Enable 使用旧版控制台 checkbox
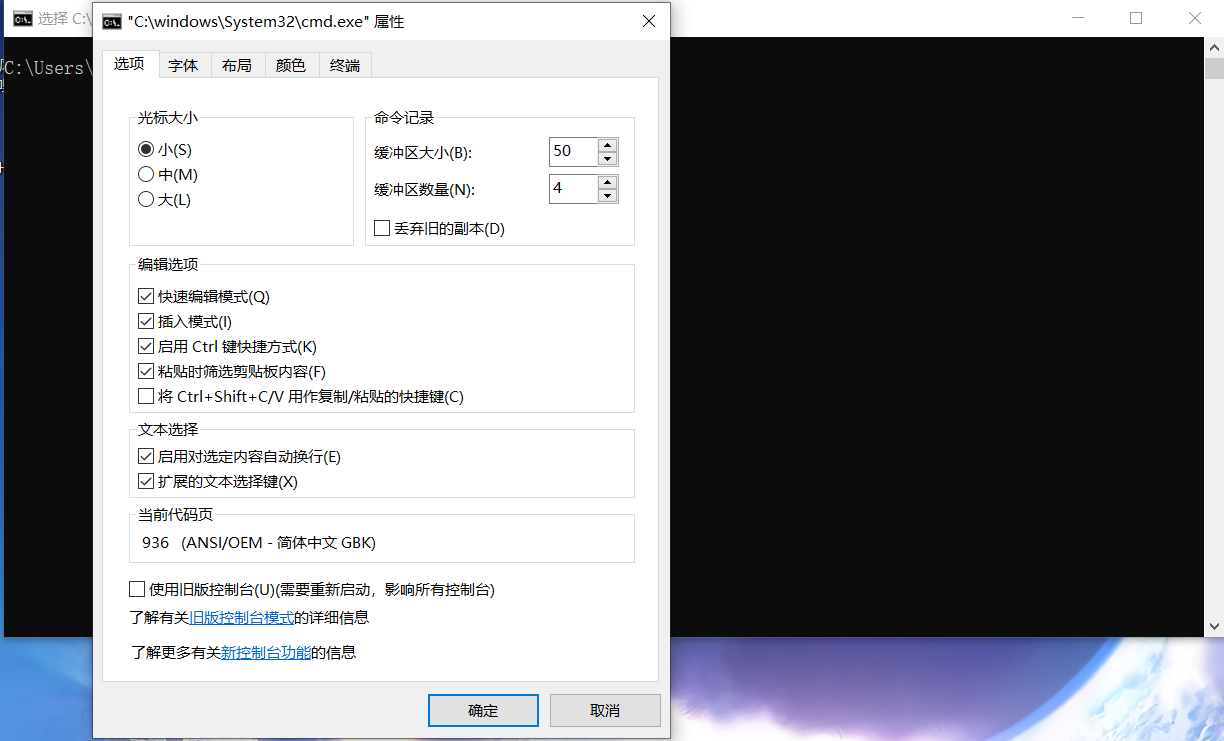The height and width of the screenshot is (741, 1224). pos(137,589)
